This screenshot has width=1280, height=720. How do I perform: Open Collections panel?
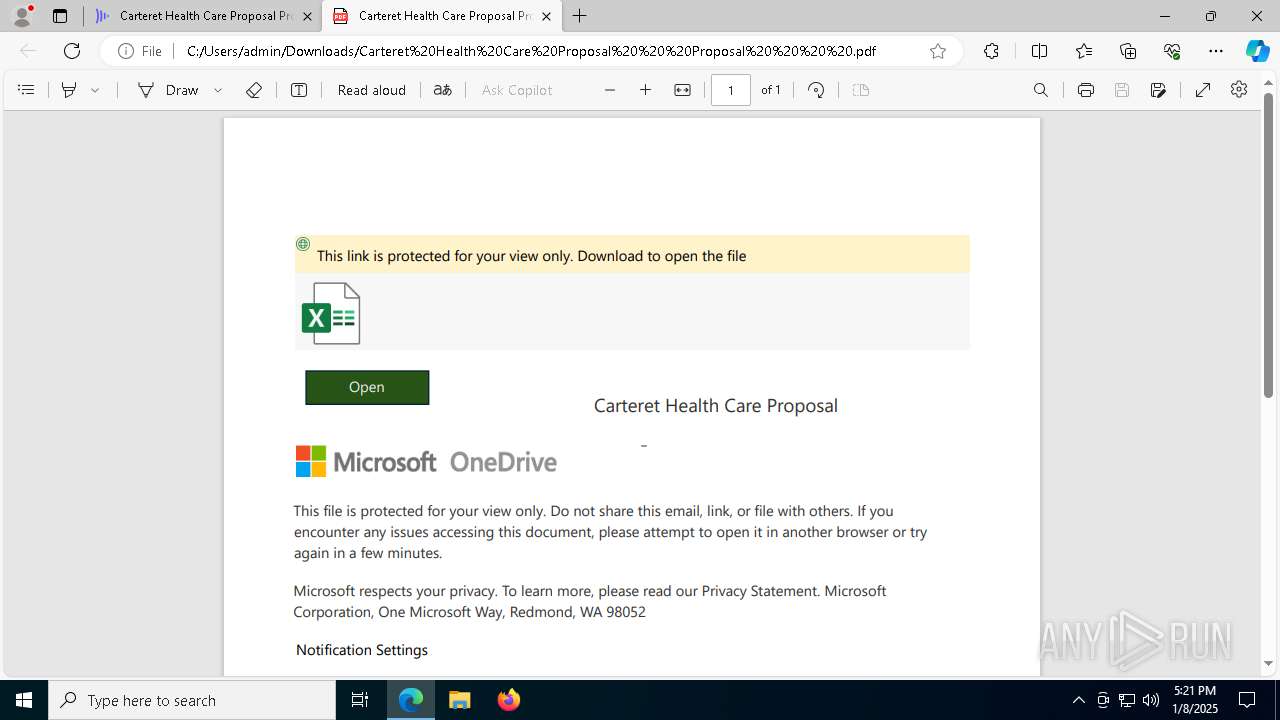click(x=1128, y=51)
